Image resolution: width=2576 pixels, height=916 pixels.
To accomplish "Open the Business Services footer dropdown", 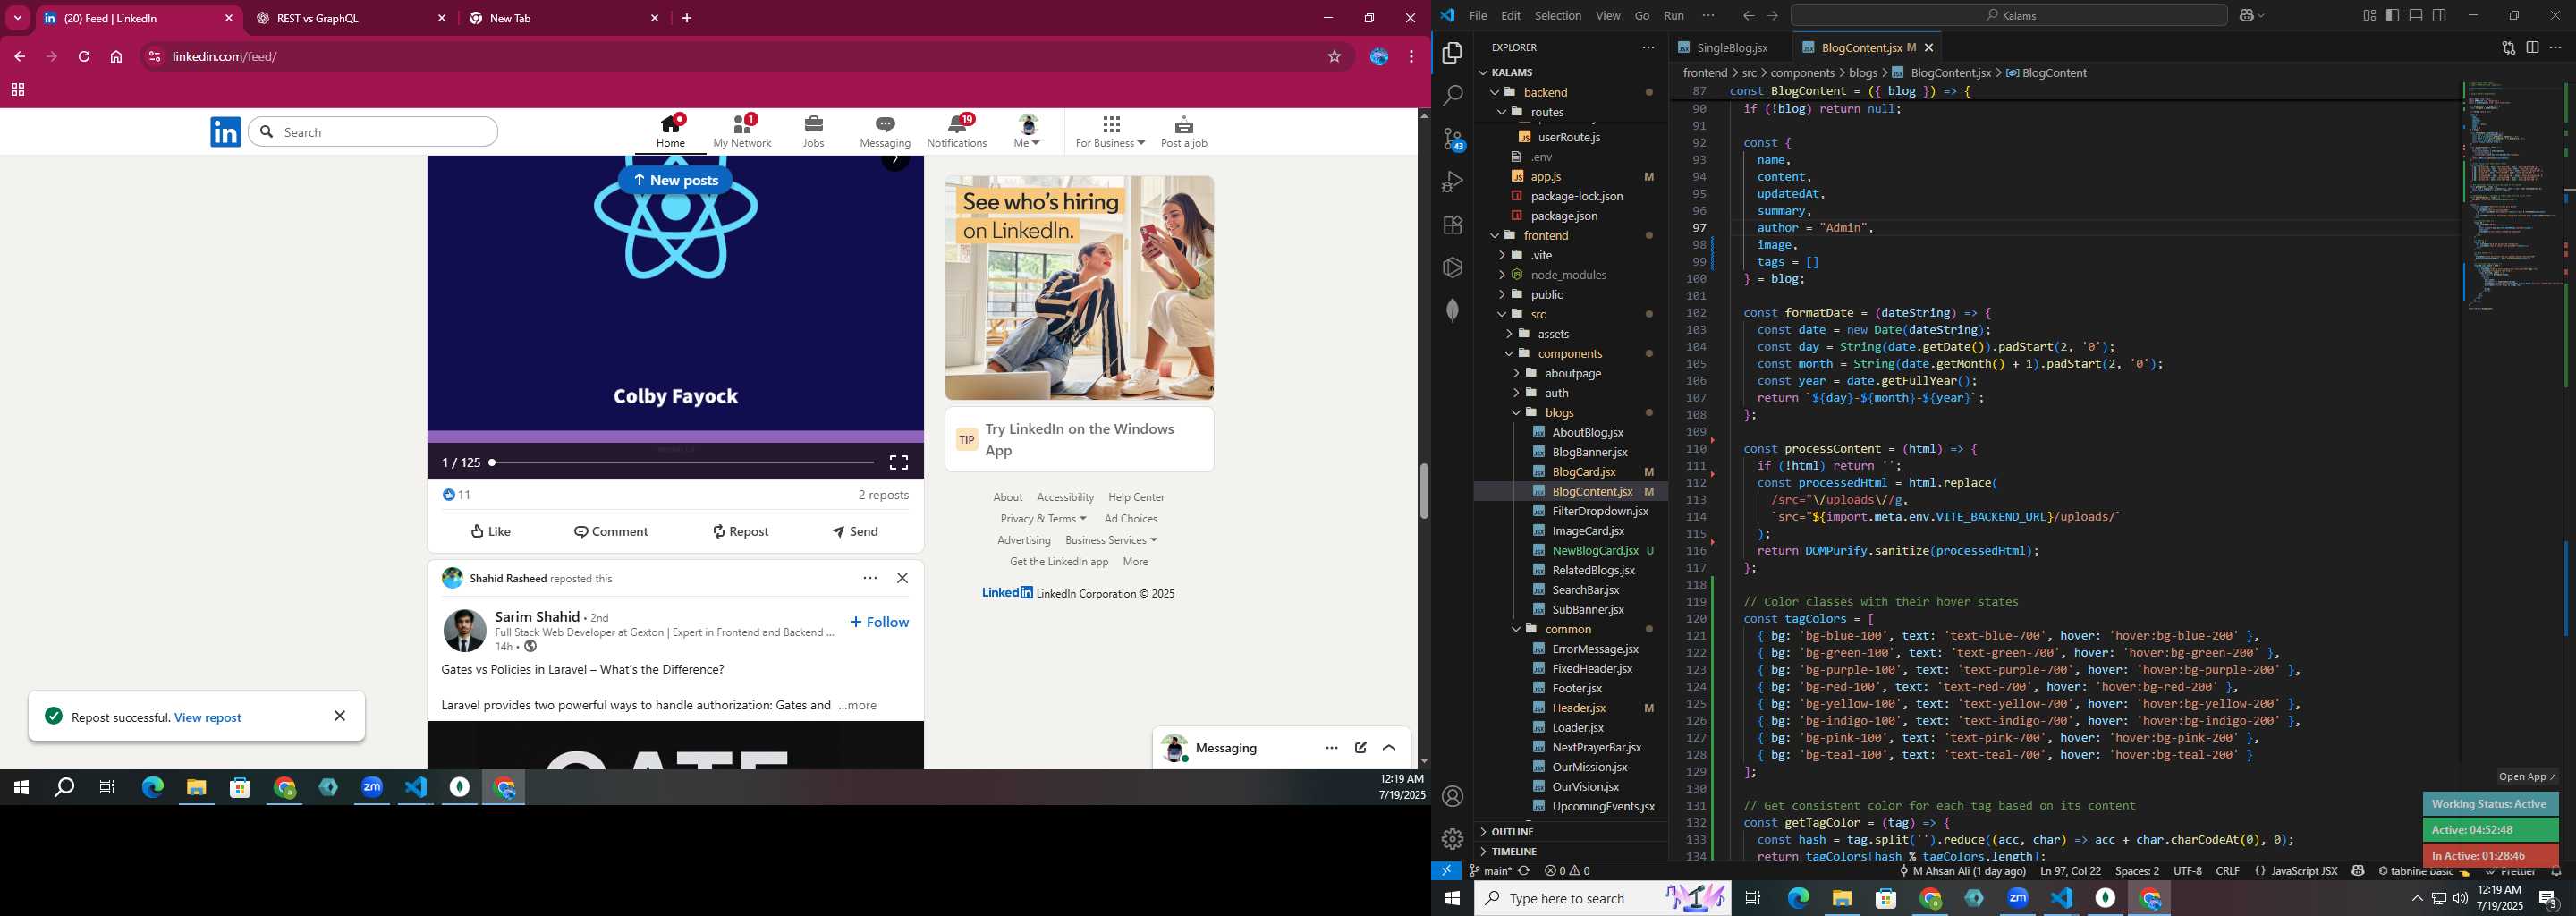I will 1111,540.
